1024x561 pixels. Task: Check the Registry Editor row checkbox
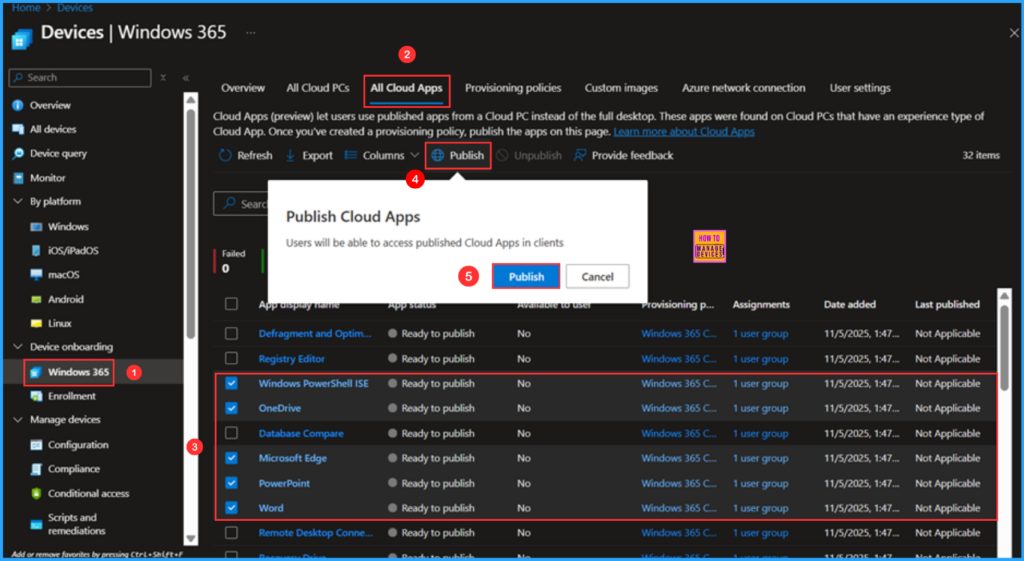[231, 359]
